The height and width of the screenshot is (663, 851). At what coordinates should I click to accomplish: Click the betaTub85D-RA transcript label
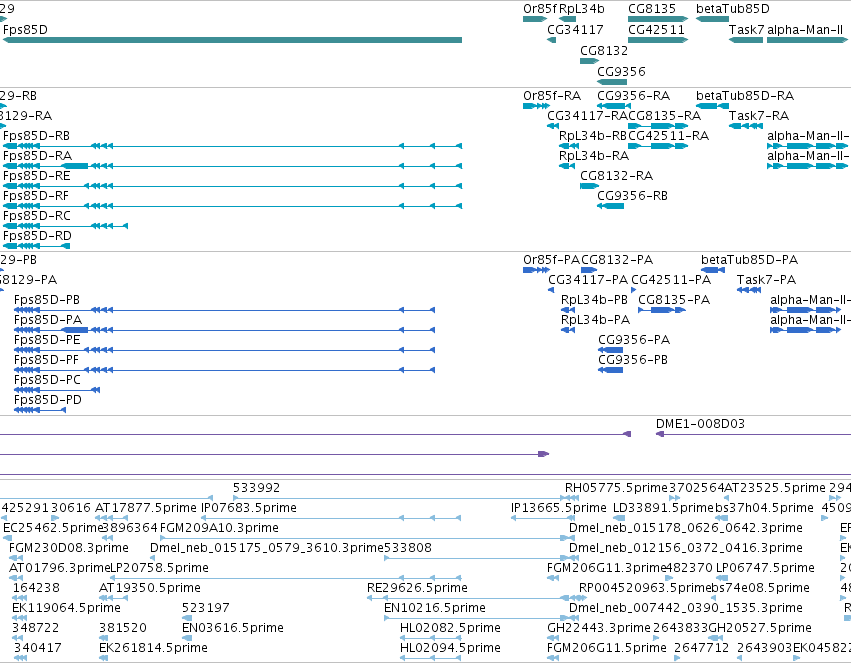pyautogui.click(x=745, y=96)
